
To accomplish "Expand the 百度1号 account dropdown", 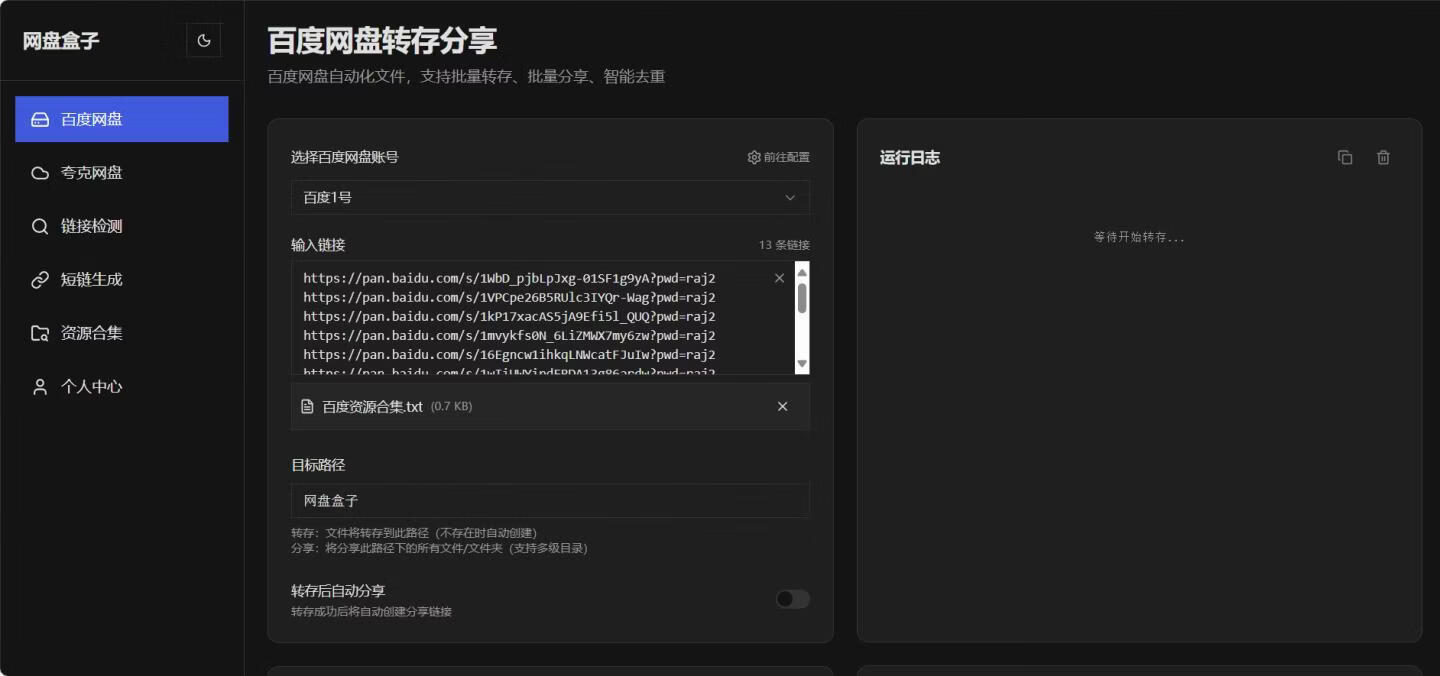I will tap(550, 198).
